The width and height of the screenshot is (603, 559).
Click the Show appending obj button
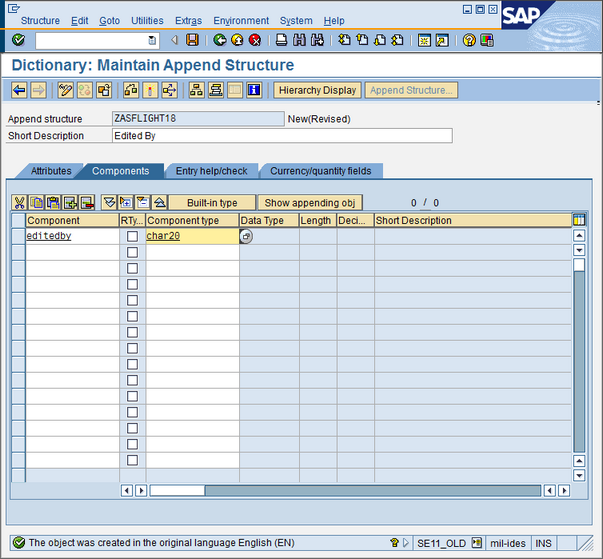click(310, 203)
